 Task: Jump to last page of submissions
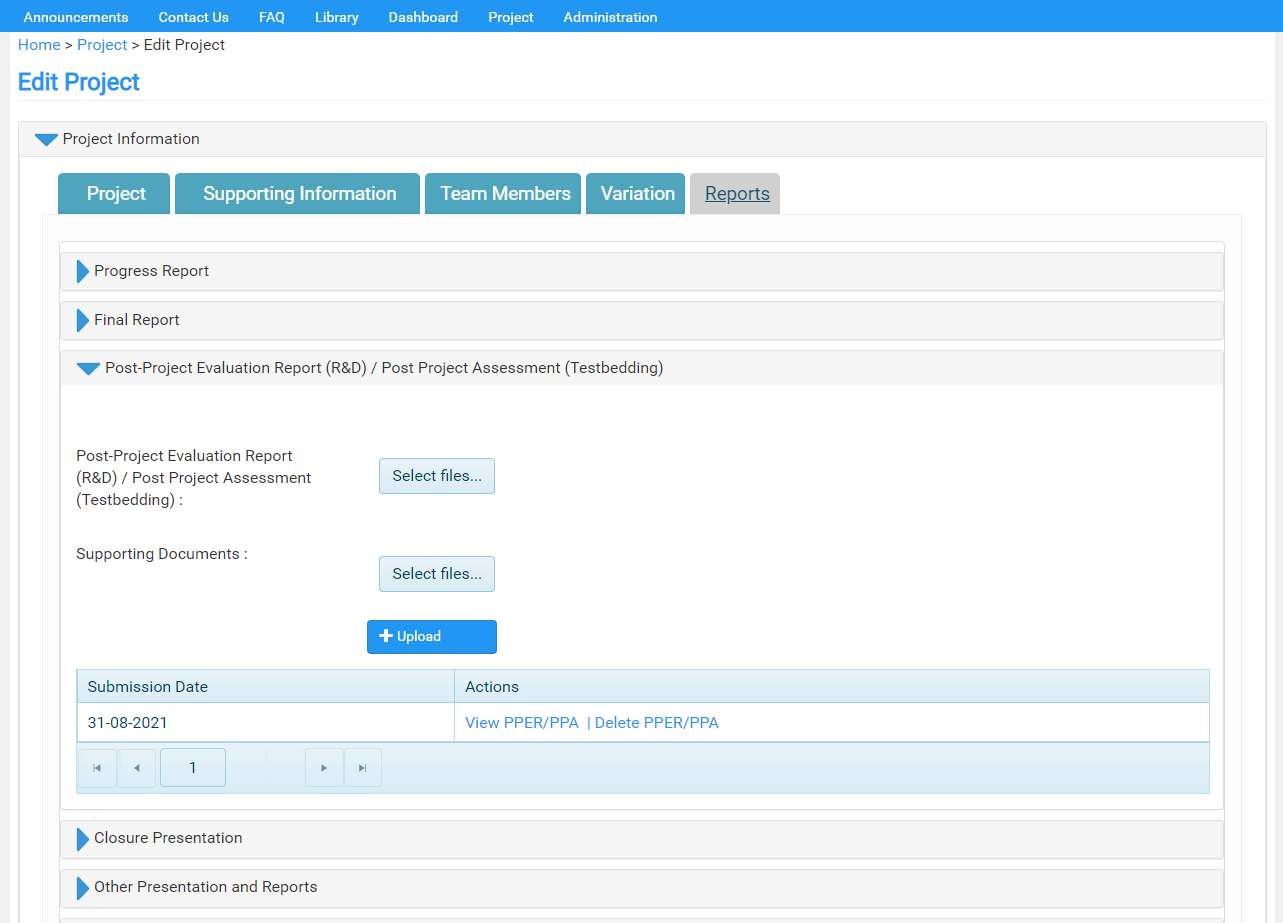pos(363,768)
